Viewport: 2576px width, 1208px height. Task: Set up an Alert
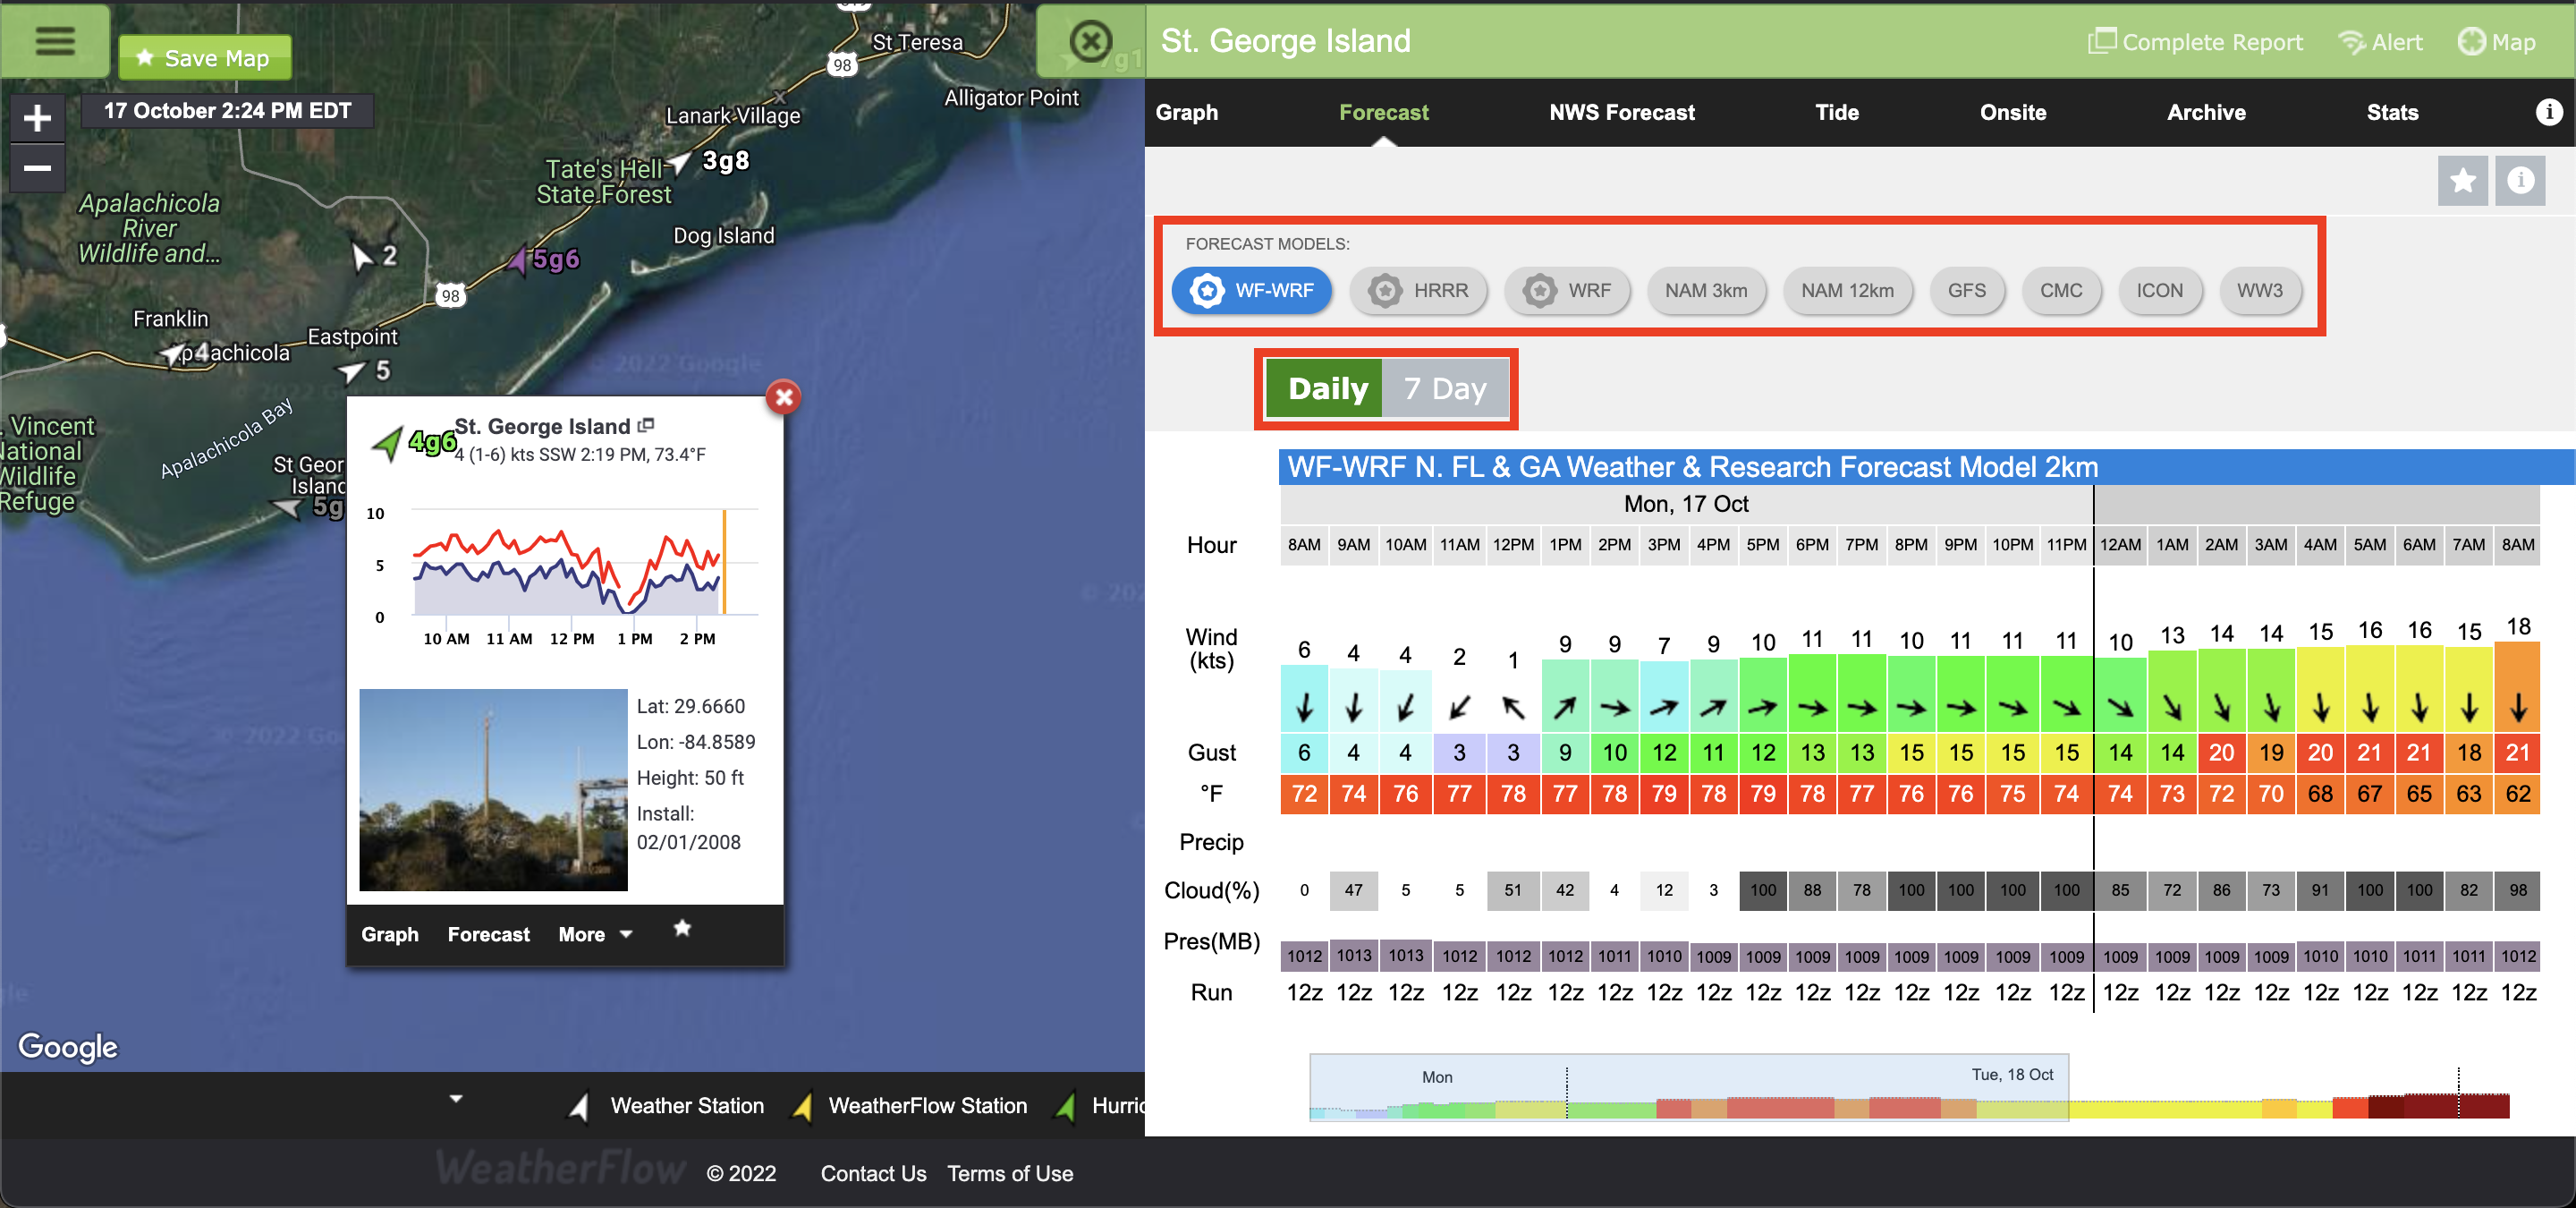2380,42
